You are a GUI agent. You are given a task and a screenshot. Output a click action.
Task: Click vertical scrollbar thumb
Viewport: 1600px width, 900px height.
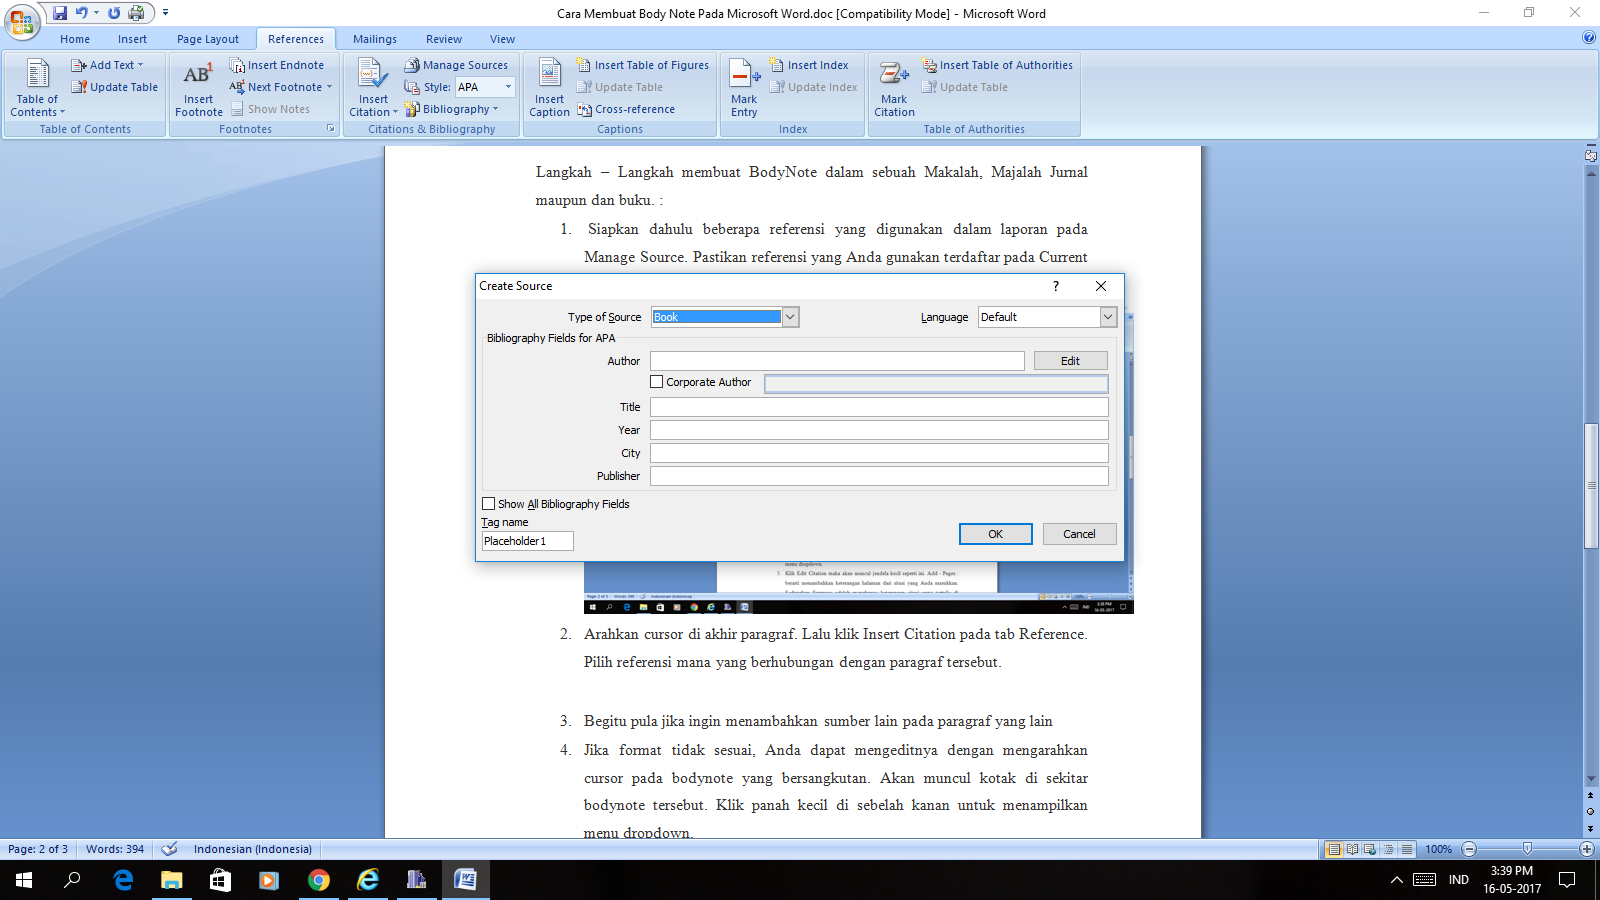point(1591,486)
